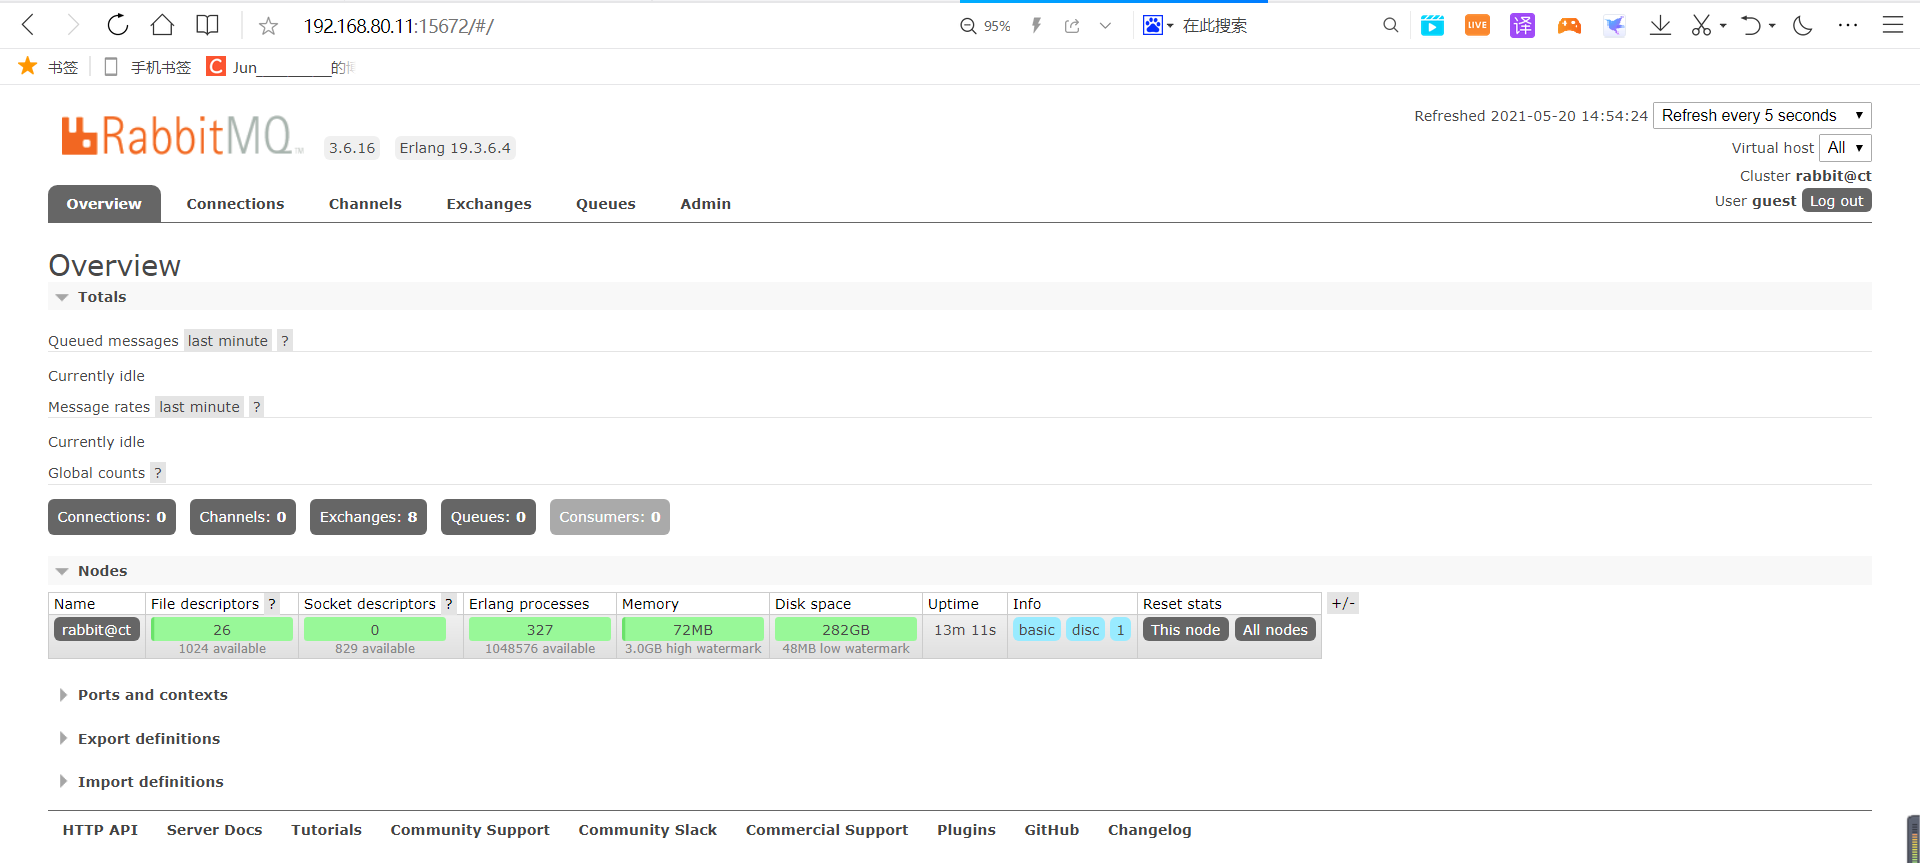This screenshot has width=1920, height=863.
Task: Open the browser home page icon
Action: (162, 25)
